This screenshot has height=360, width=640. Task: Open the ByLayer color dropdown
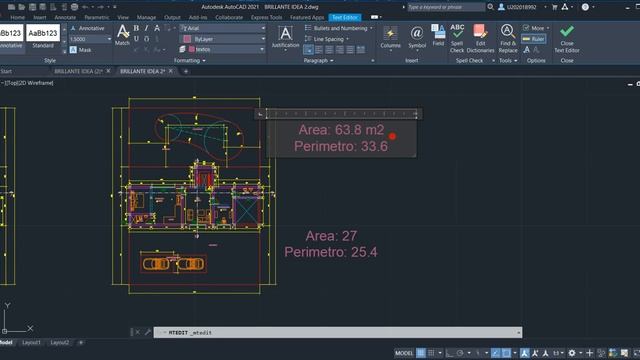[x=263, y=39]
